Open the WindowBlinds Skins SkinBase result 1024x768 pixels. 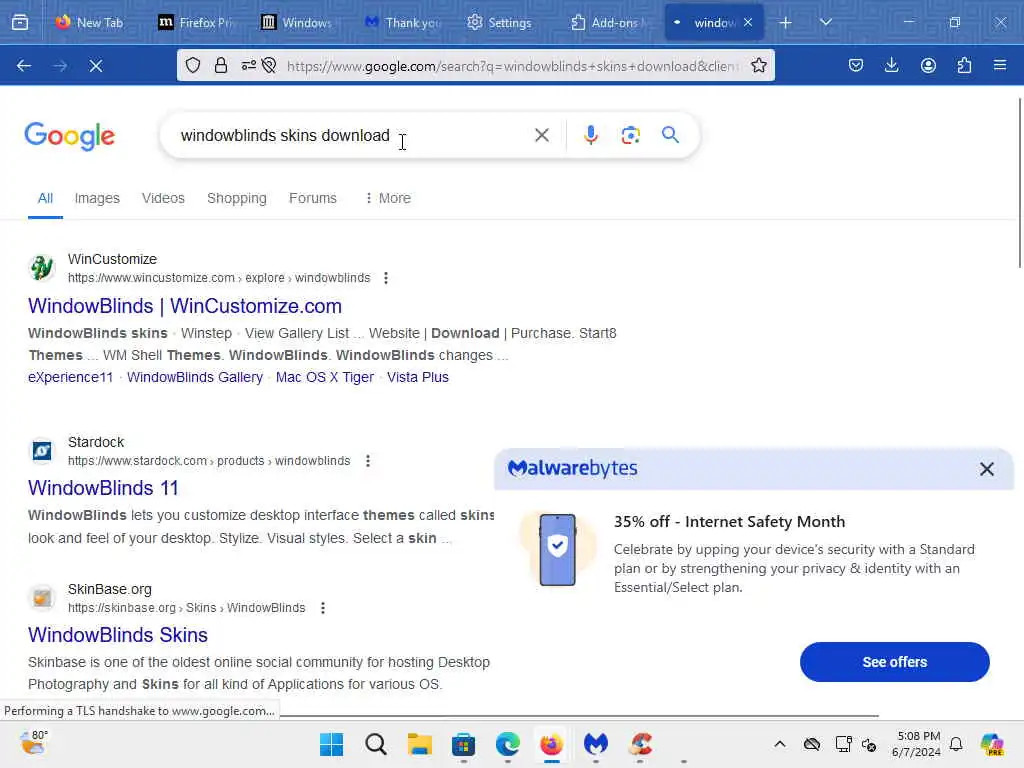click(x=118, y=635)
